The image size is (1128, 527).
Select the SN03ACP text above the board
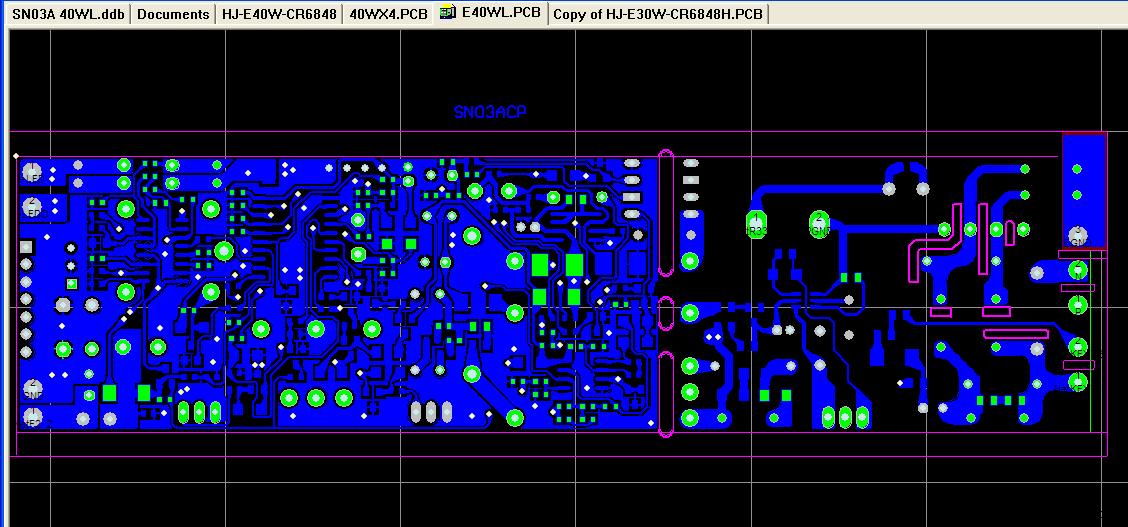coord(489,112)
